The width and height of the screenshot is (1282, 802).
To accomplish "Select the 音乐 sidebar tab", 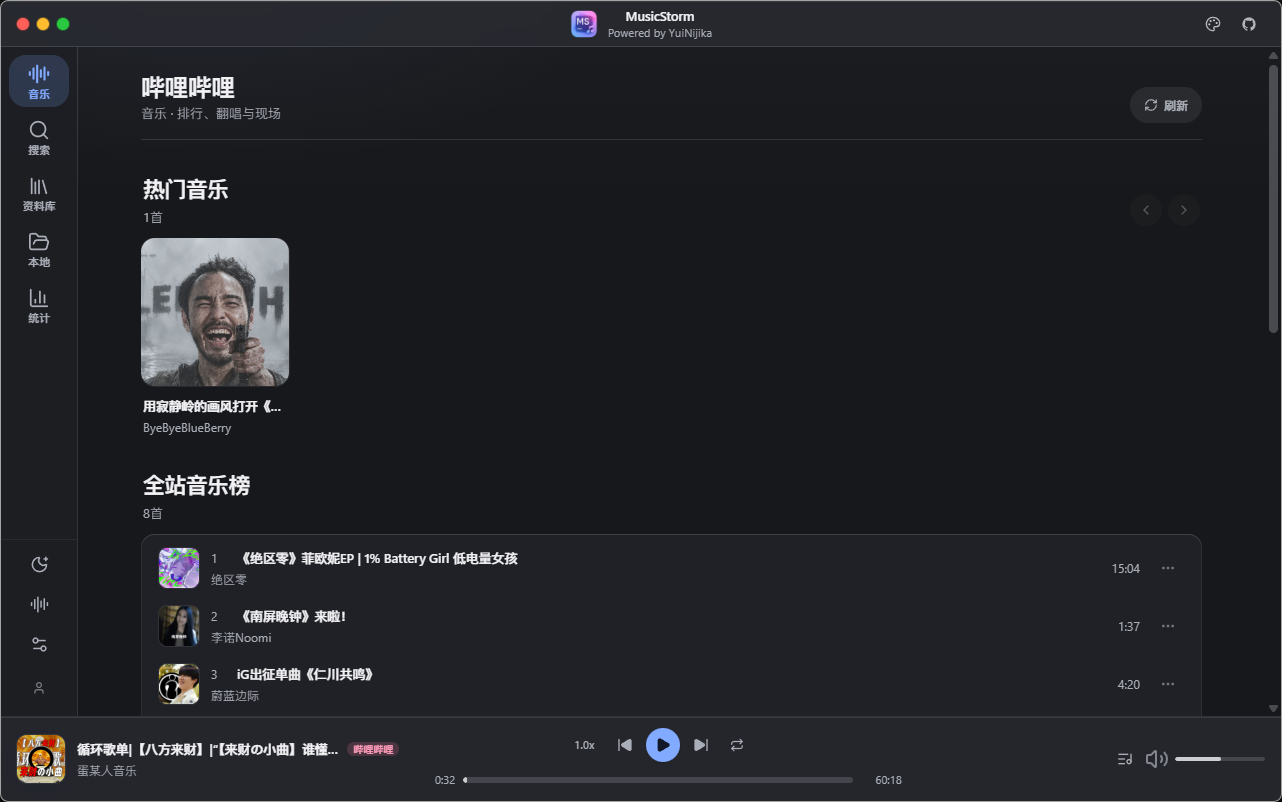I will click(39, 81).
